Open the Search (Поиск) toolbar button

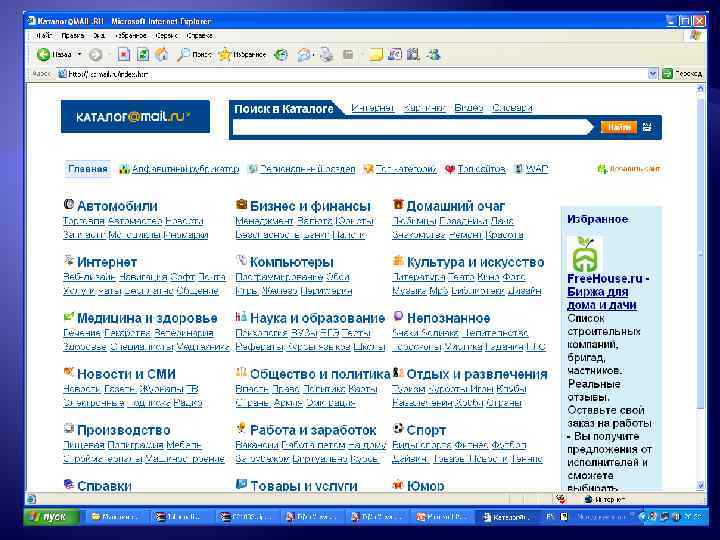tap(194, 55)
